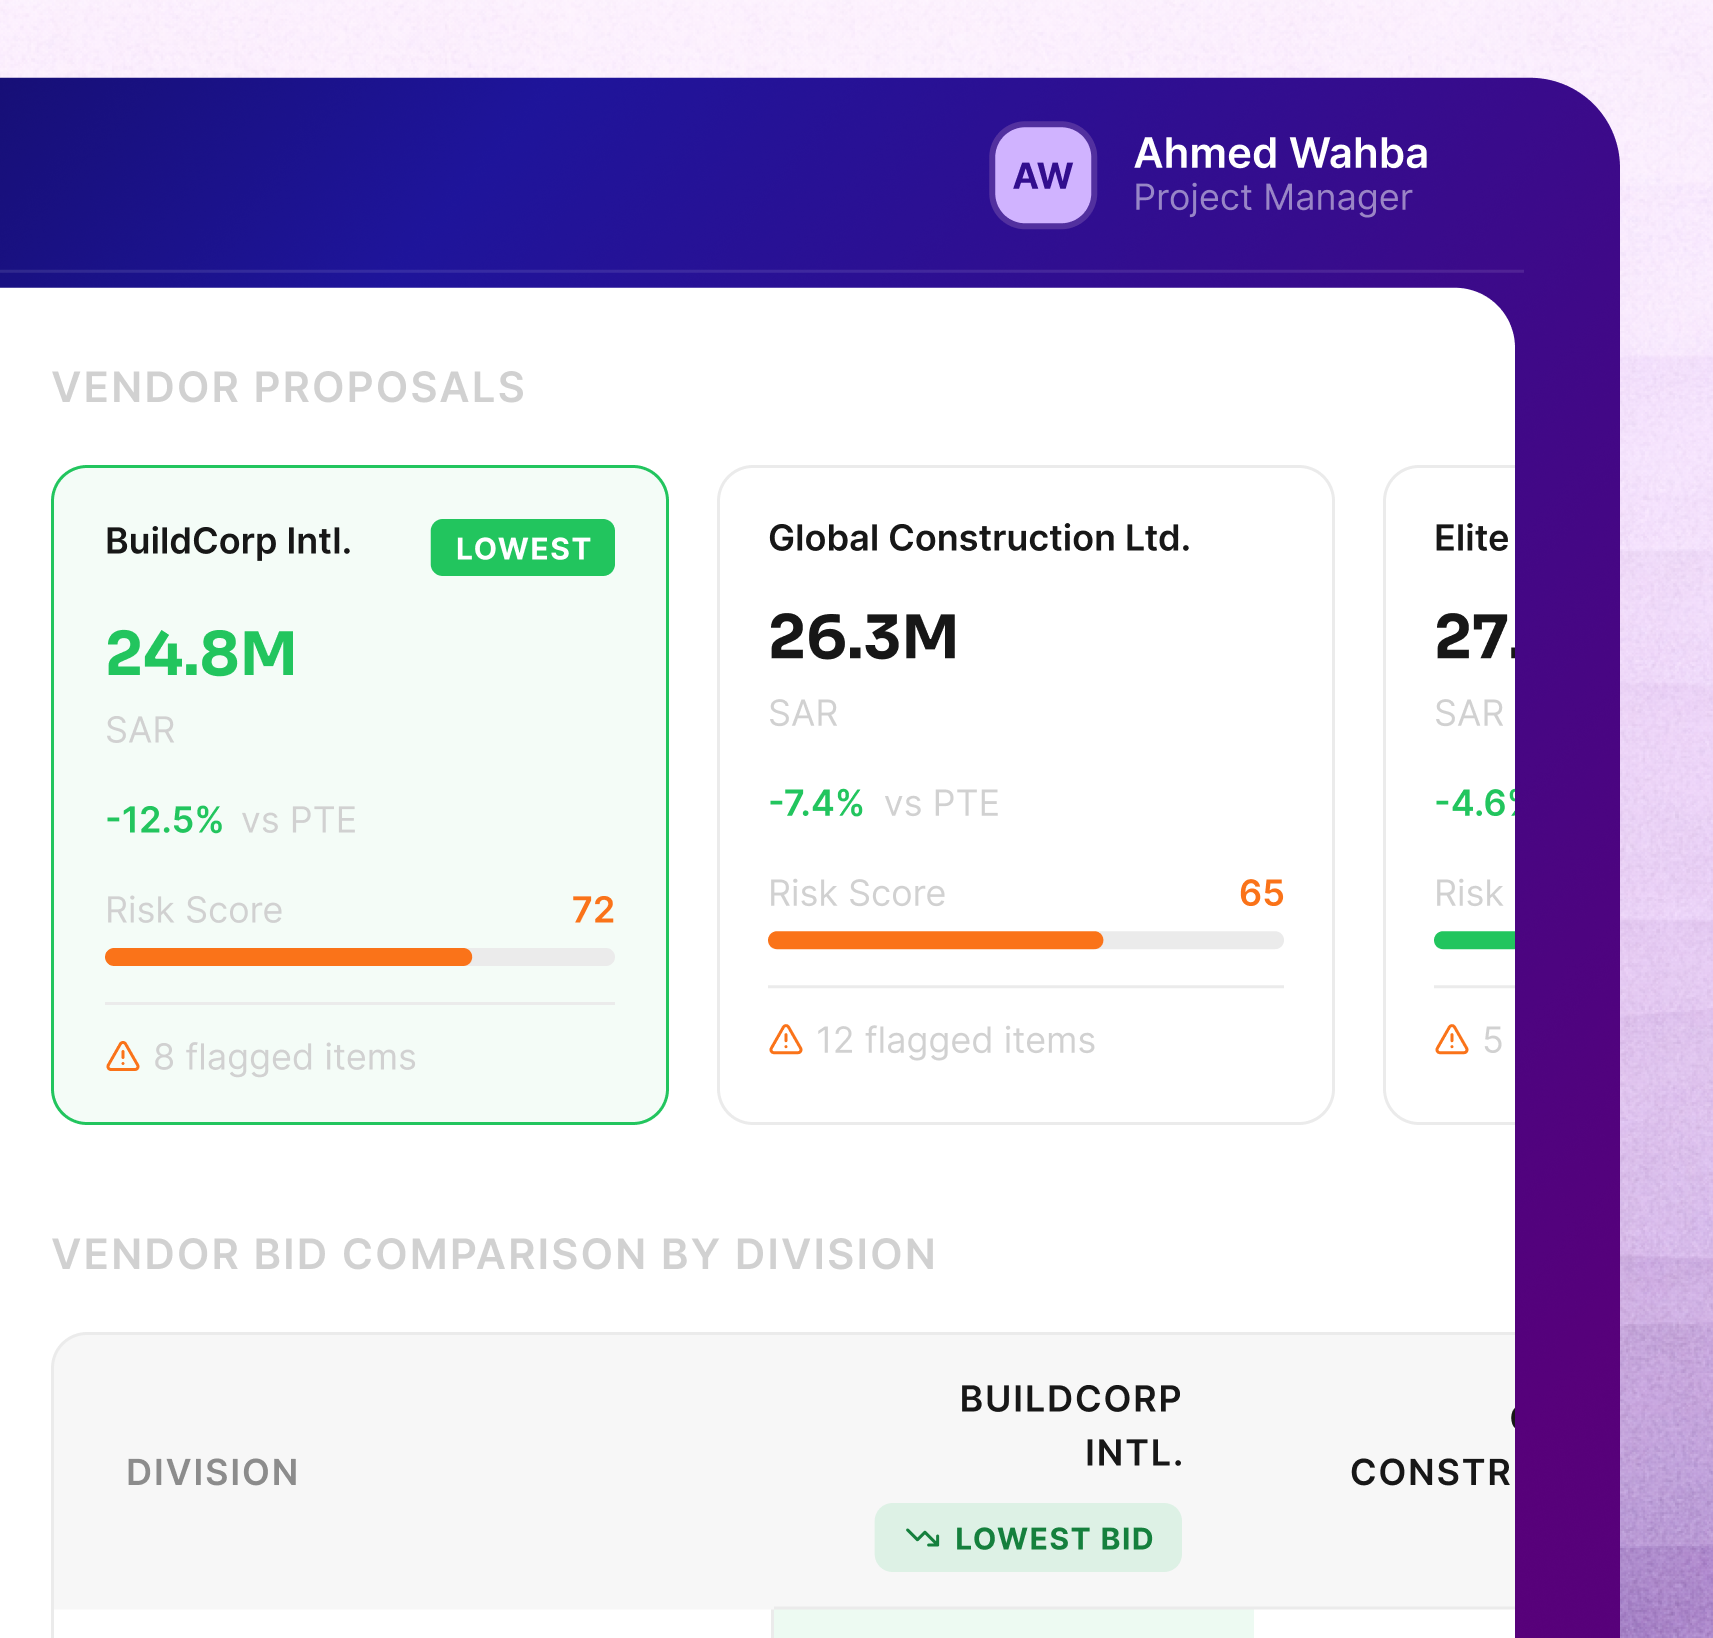
Task: Click Ahmed Wahba profile name
Action: [1281, 153]
